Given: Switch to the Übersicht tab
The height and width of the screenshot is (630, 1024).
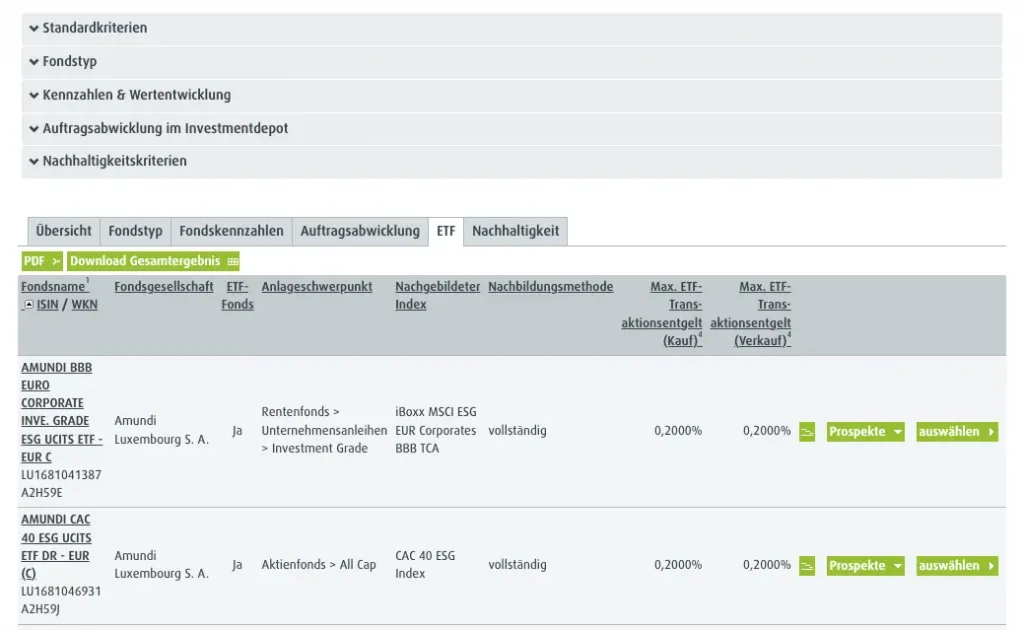Looking at the screenshot, I should pyautogui.click(x=63, y=231).
